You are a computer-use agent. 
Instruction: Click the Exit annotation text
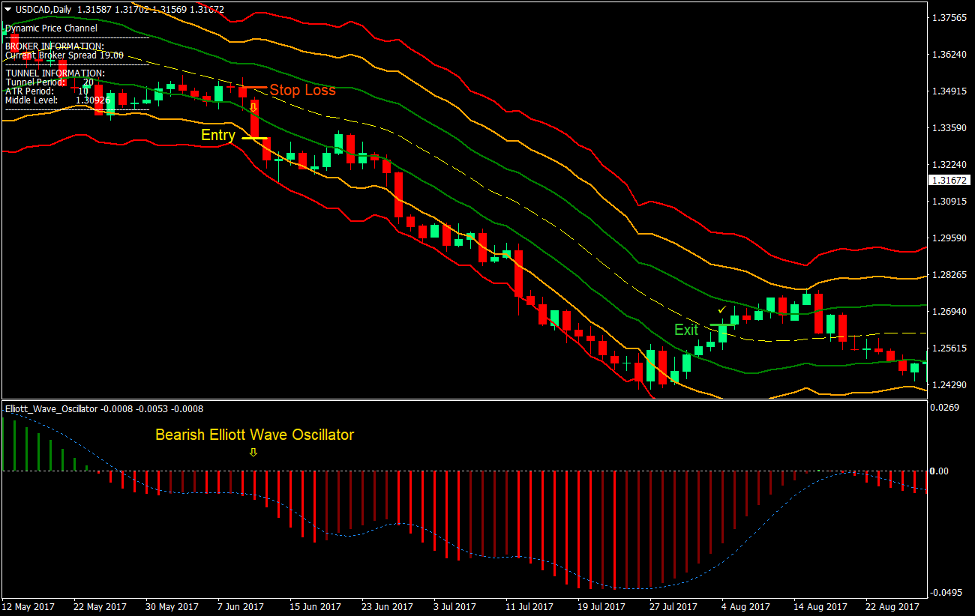[687, 329]
